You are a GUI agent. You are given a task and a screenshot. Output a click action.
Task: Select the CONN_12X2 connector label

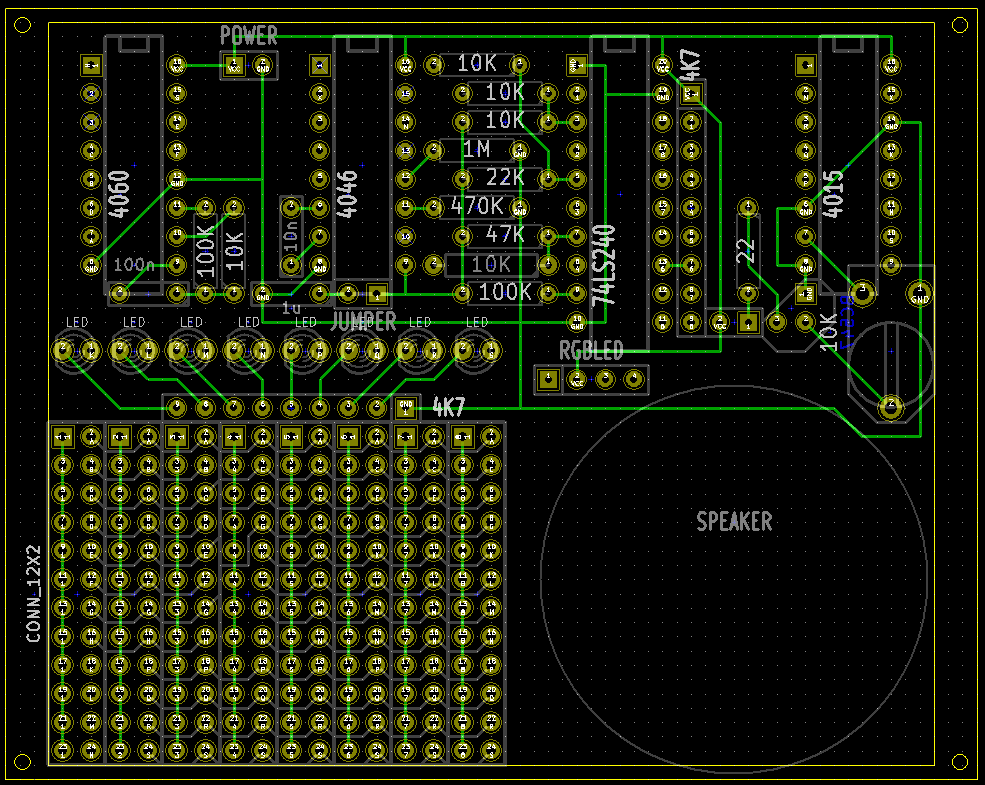tap(33, 594)
